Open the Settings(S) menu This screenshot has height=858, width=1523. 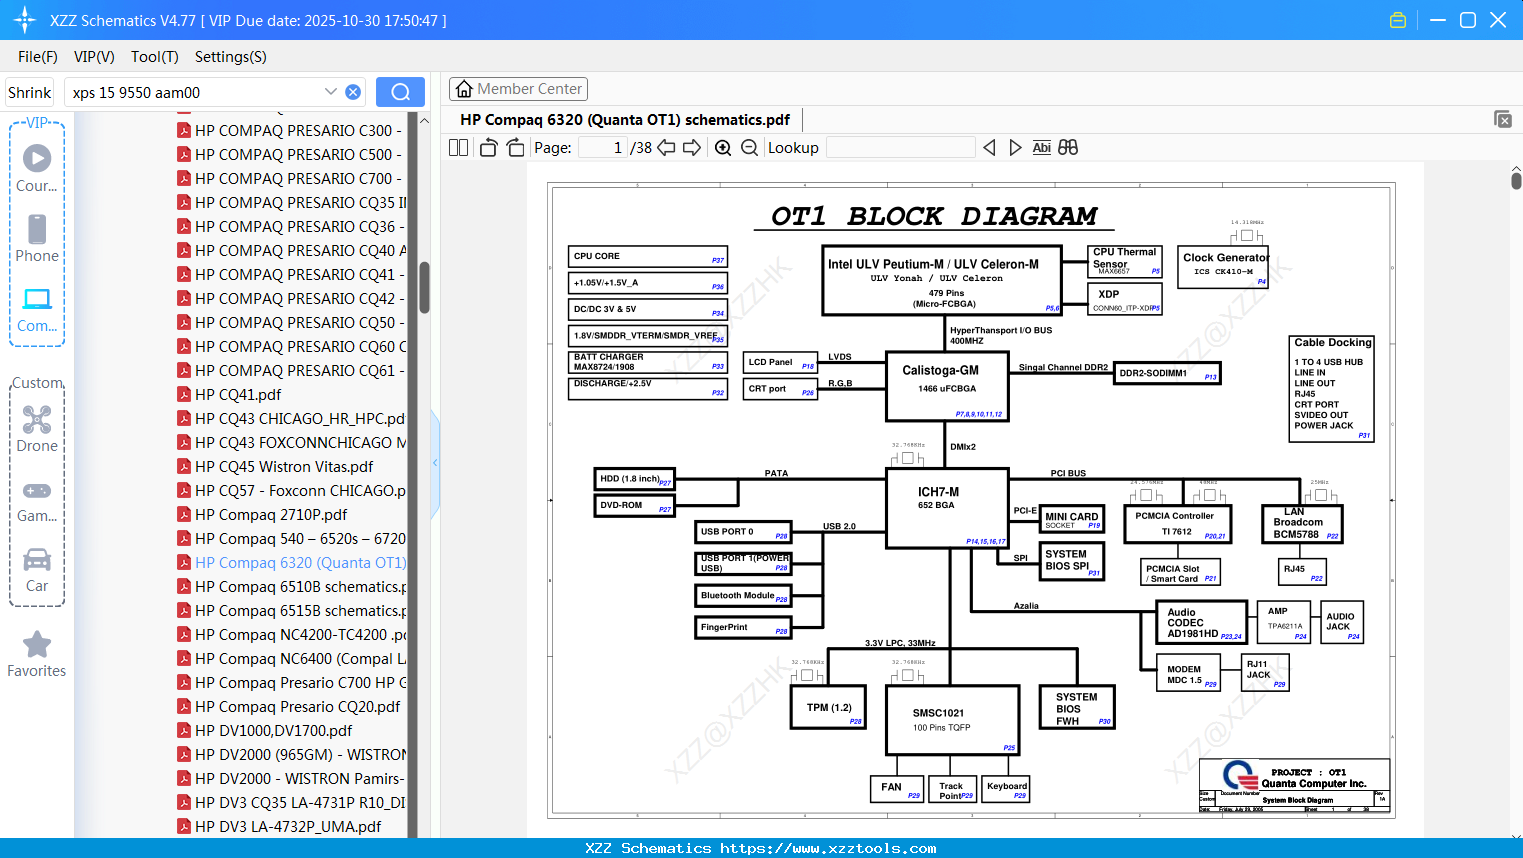click(231, 57)
